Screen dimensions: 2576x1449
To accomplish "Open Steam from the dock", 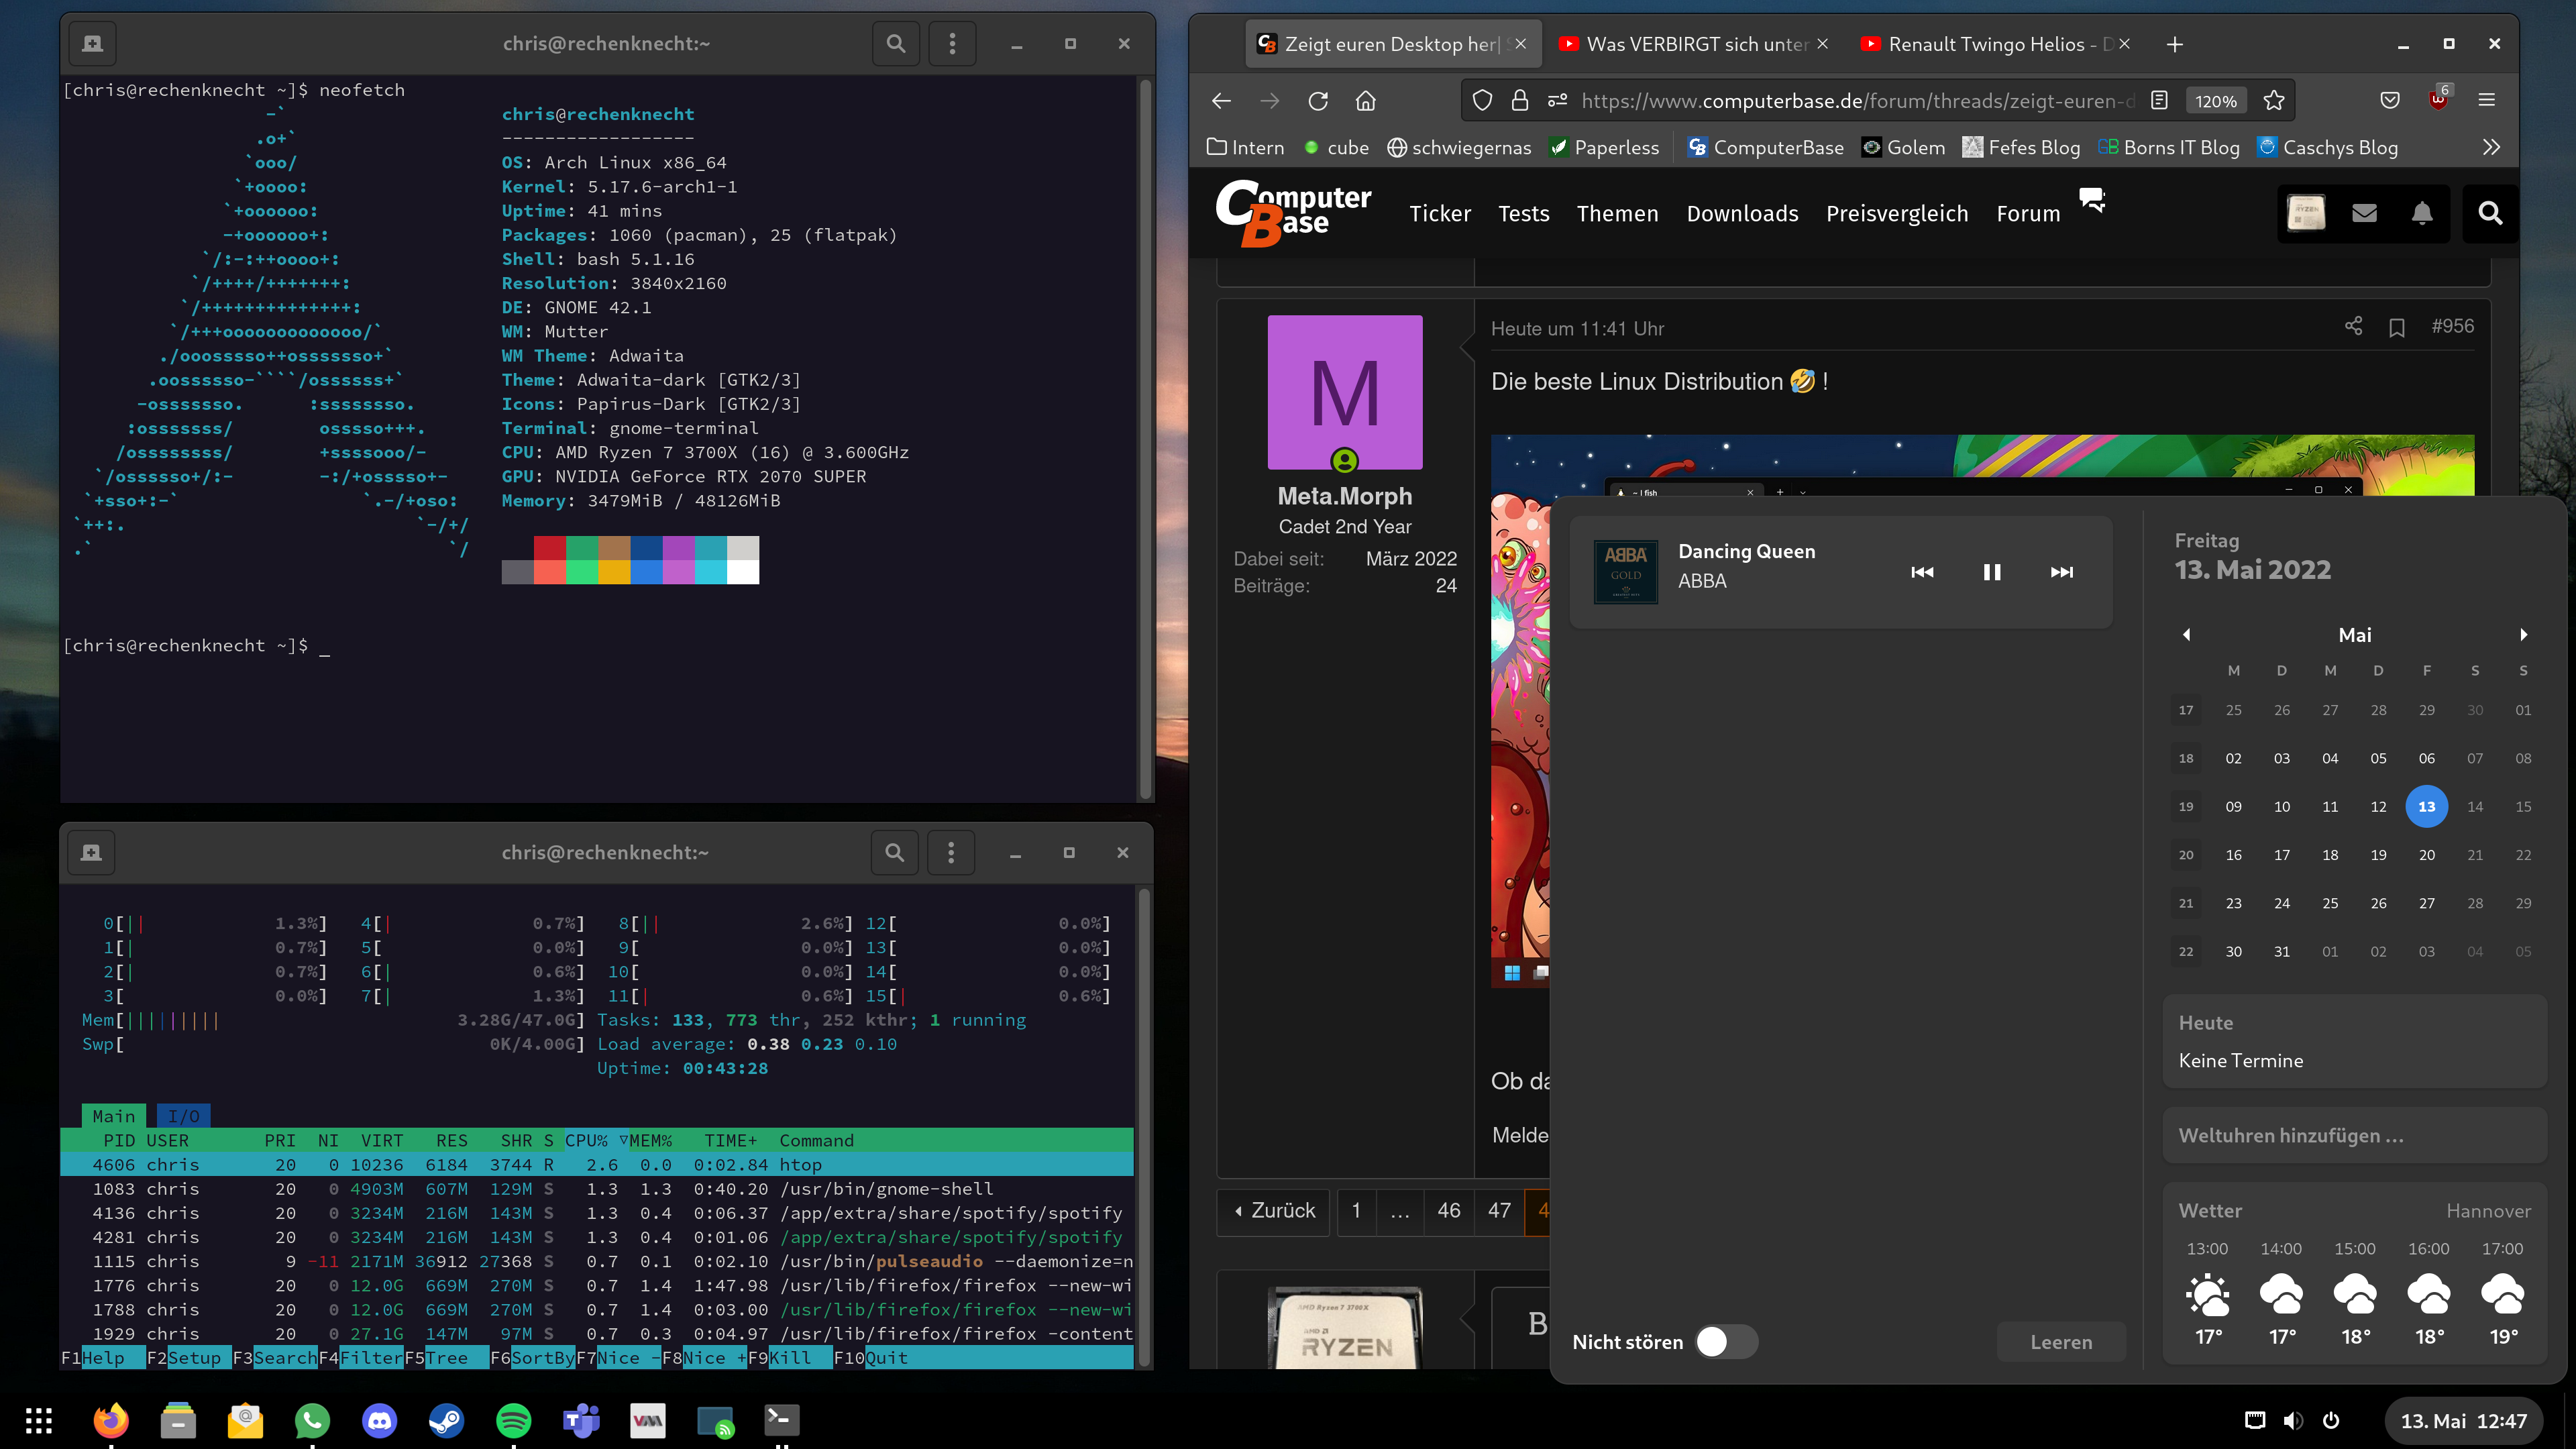I will [446, 1420].
